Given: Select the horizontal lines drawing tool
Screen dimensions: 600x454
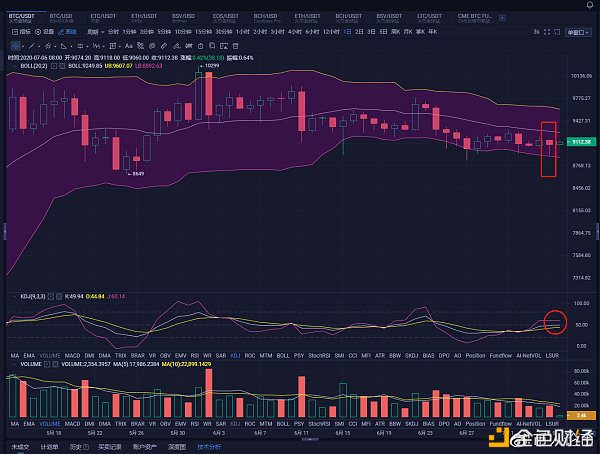Looking at the screenshot, I should (80, 46).
